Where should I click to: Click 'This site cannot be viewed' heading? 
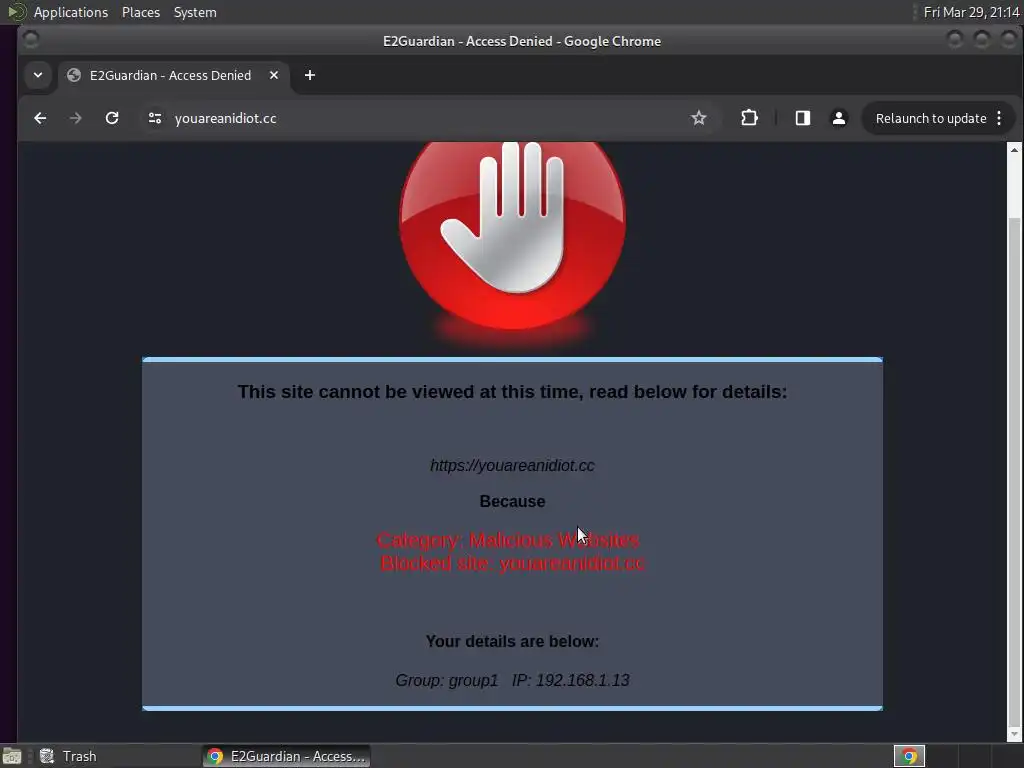coord(512,392)
